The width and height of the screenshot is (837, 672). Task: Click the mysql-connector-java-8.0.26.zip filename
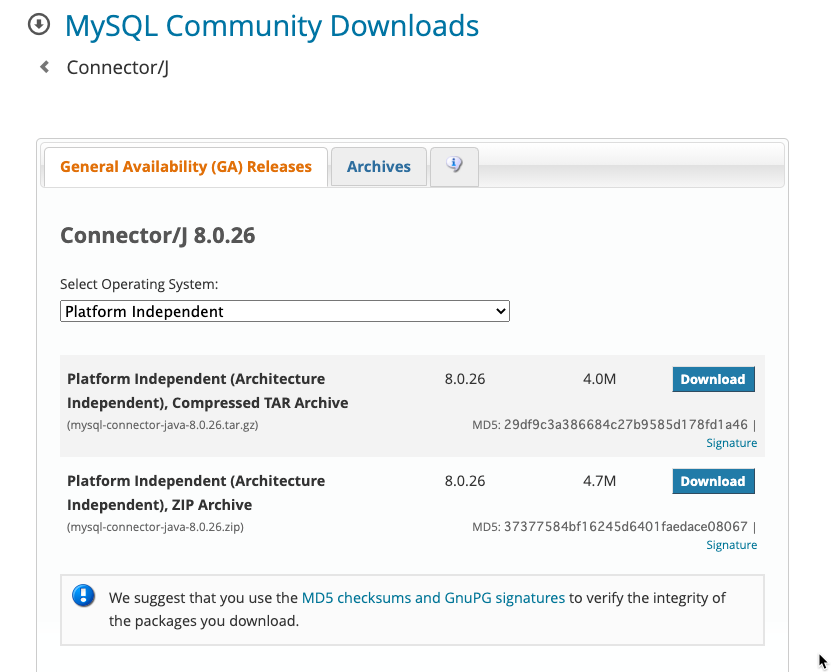[155, 527]
